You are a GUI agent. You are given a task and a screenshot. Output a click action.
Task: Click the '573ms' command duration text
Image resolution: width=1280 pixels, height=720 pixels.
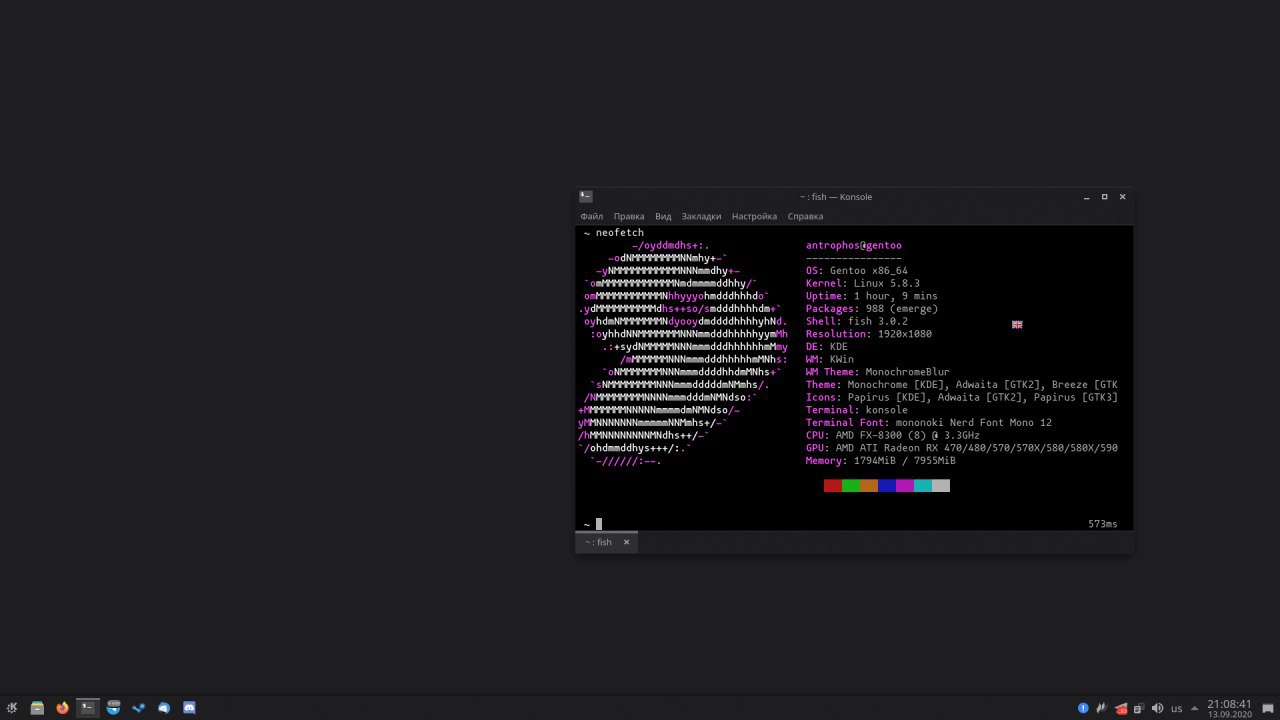1103,524
